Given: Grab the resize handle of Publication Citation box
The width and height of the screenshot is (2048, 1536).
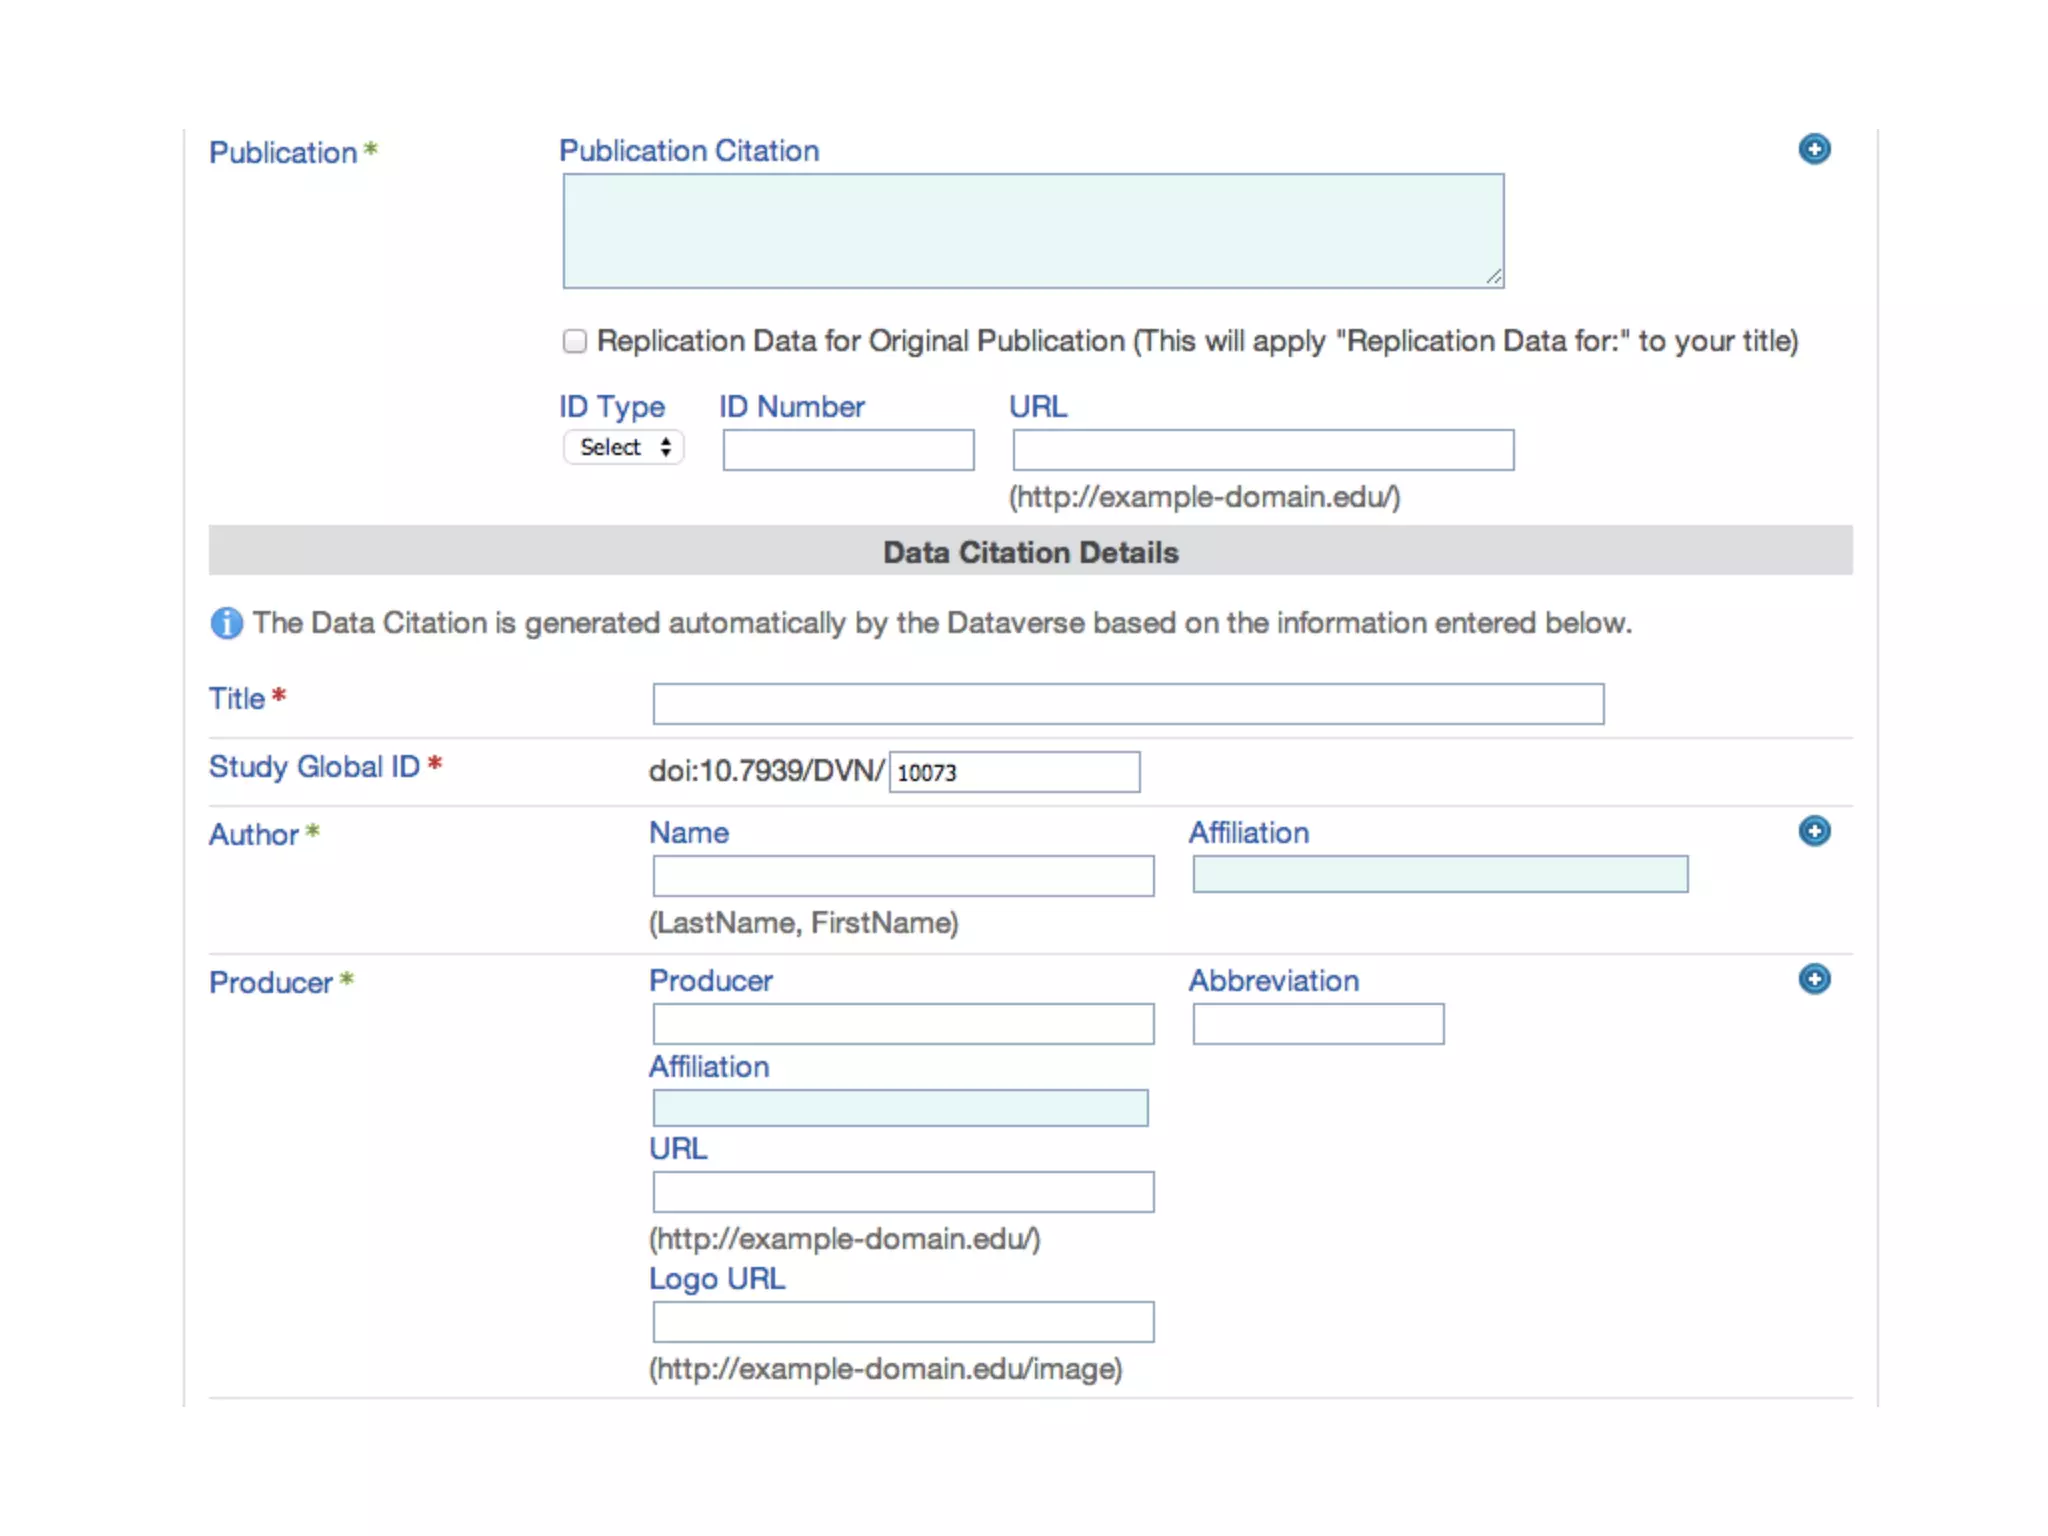Looking at the screenshot, I should coord(1494,278).
